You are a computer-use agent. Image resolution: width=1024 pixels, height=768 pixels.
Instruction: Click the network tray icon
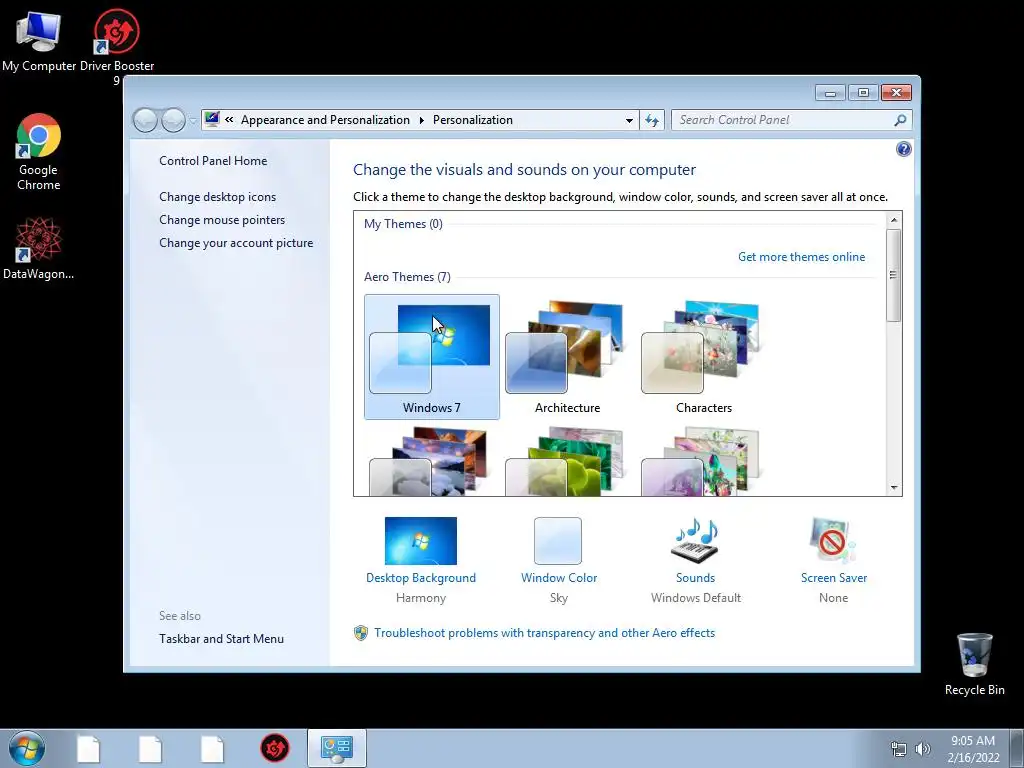pyautogui.click(x=899, y=749)
